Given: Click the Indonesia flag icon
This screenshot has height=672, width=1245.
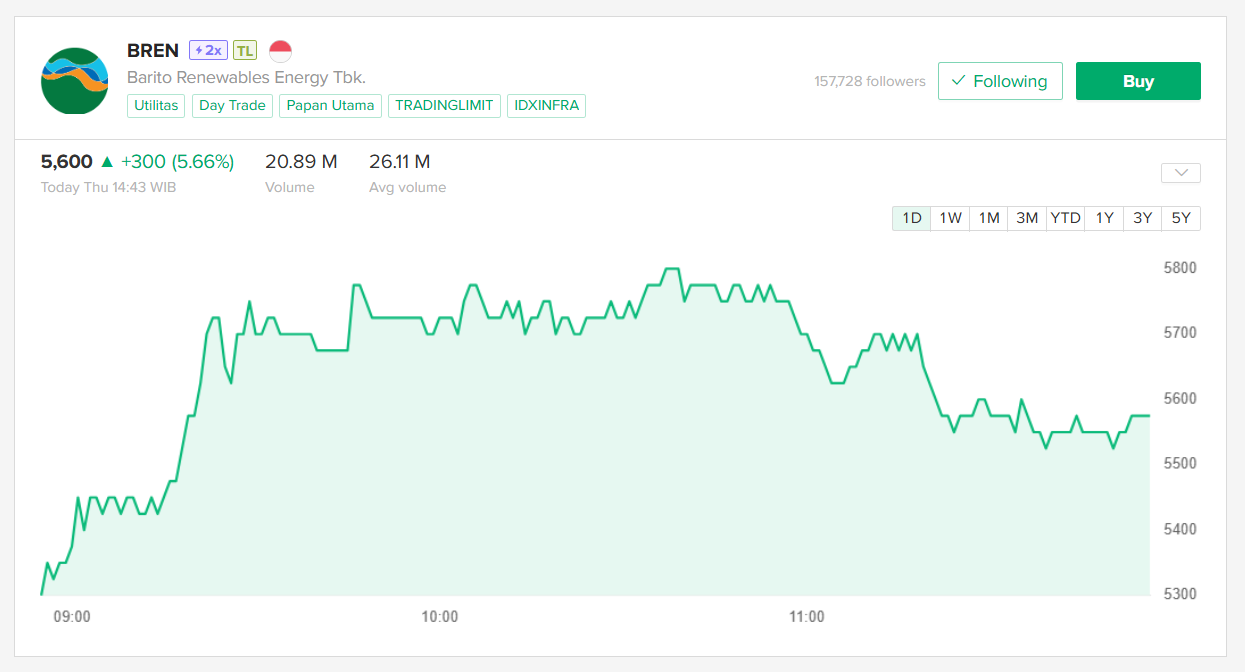Looking at the screenshot, I should click(281, 50).
